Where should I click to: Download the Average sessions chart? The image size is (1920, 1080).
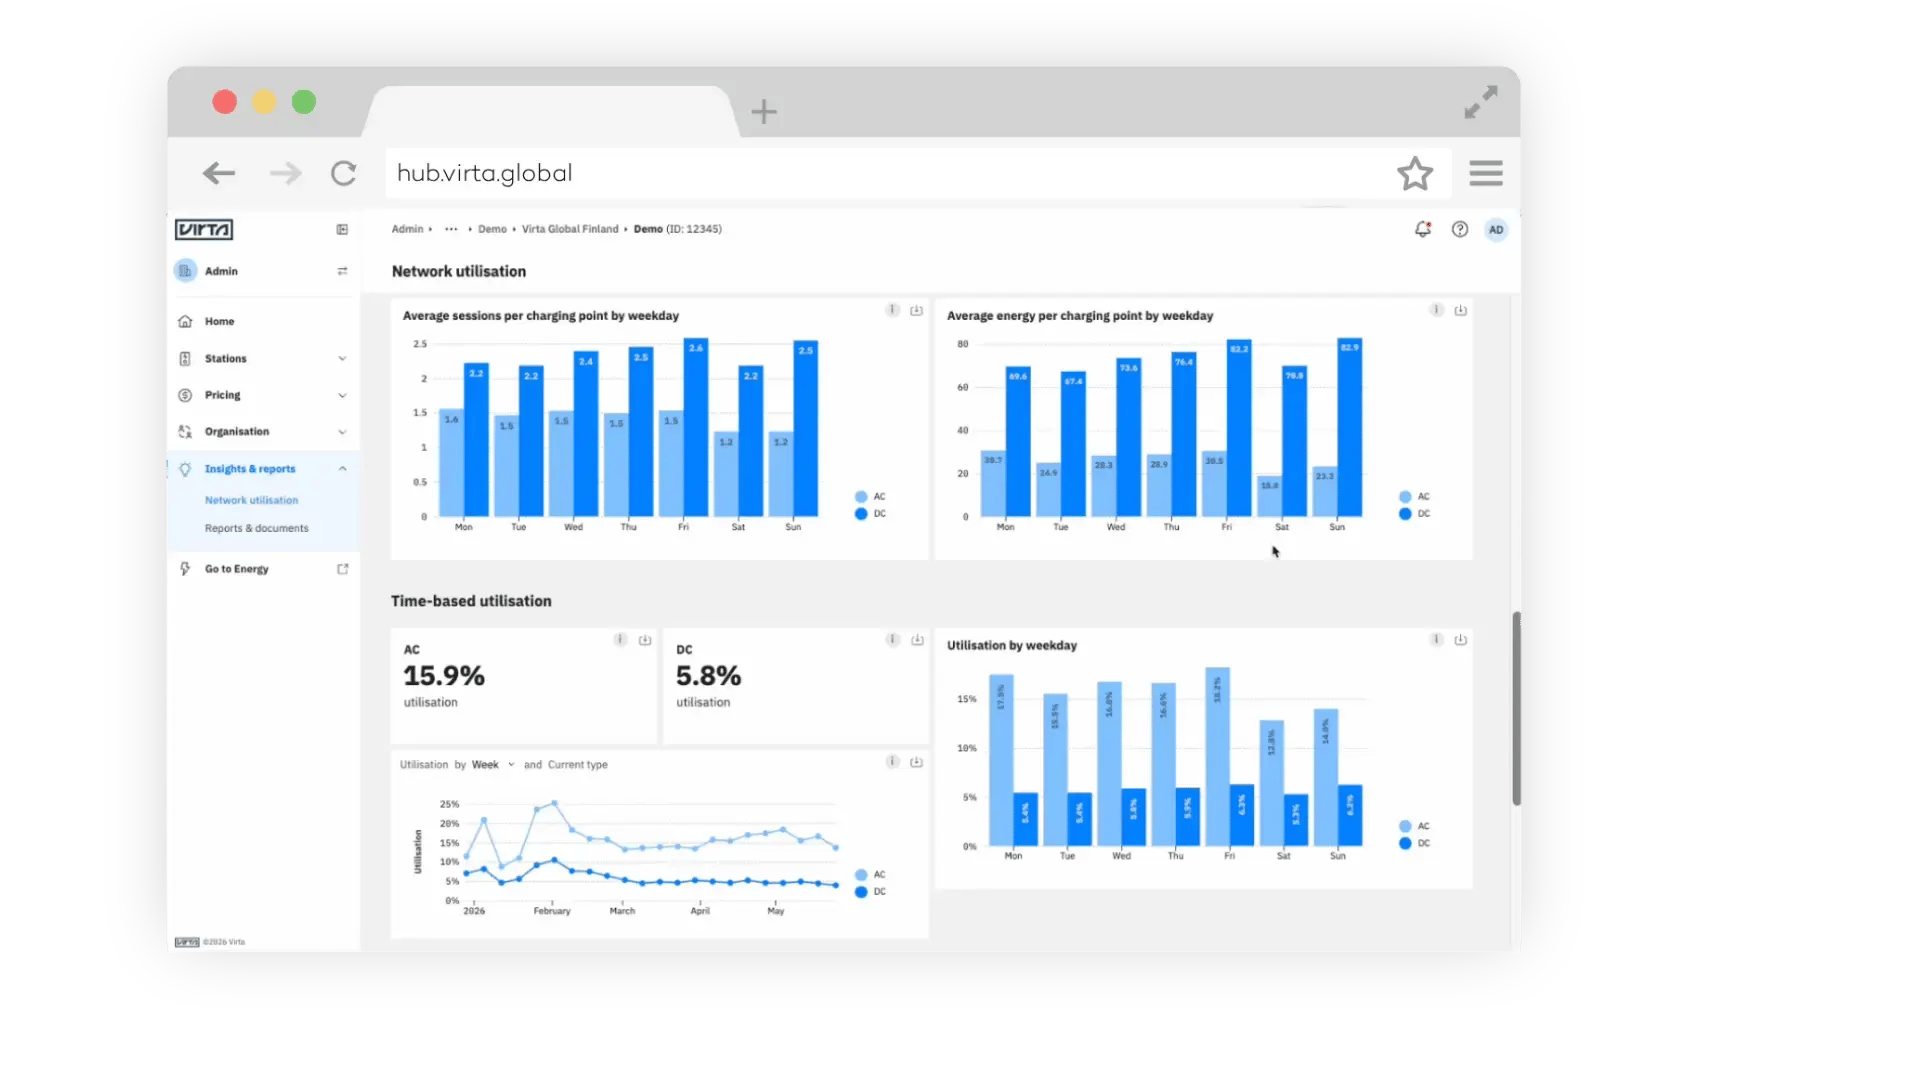(x=916, y=311)
